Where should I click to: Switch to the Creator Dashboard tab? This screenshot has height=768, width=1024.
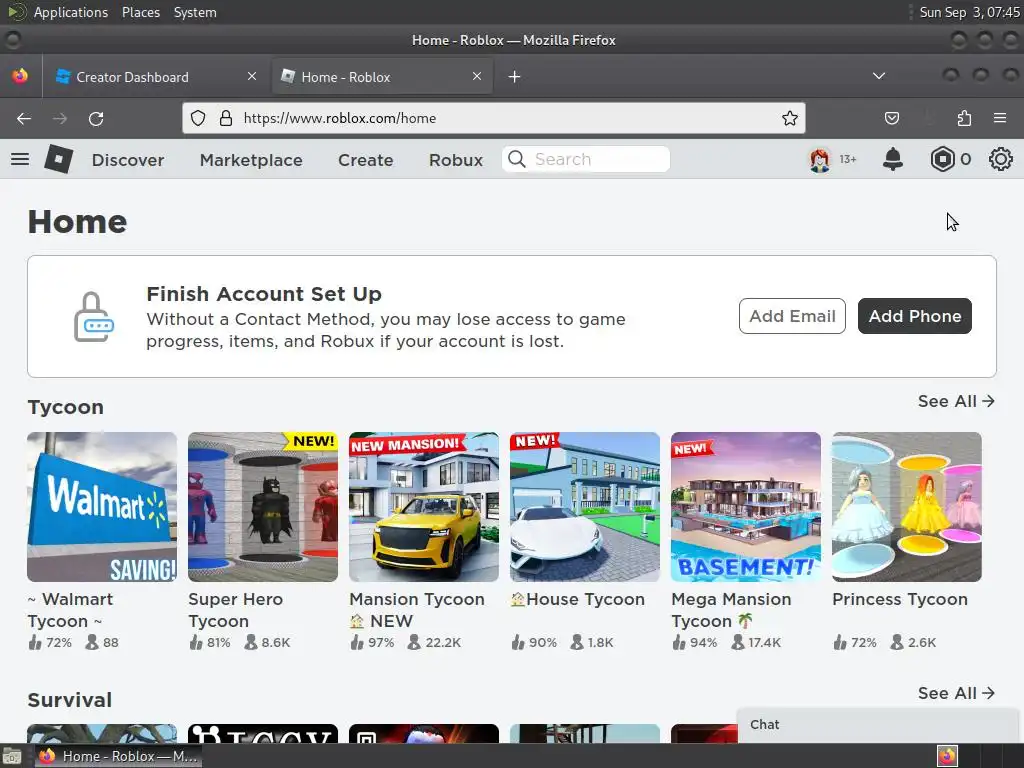click(155, 77)
